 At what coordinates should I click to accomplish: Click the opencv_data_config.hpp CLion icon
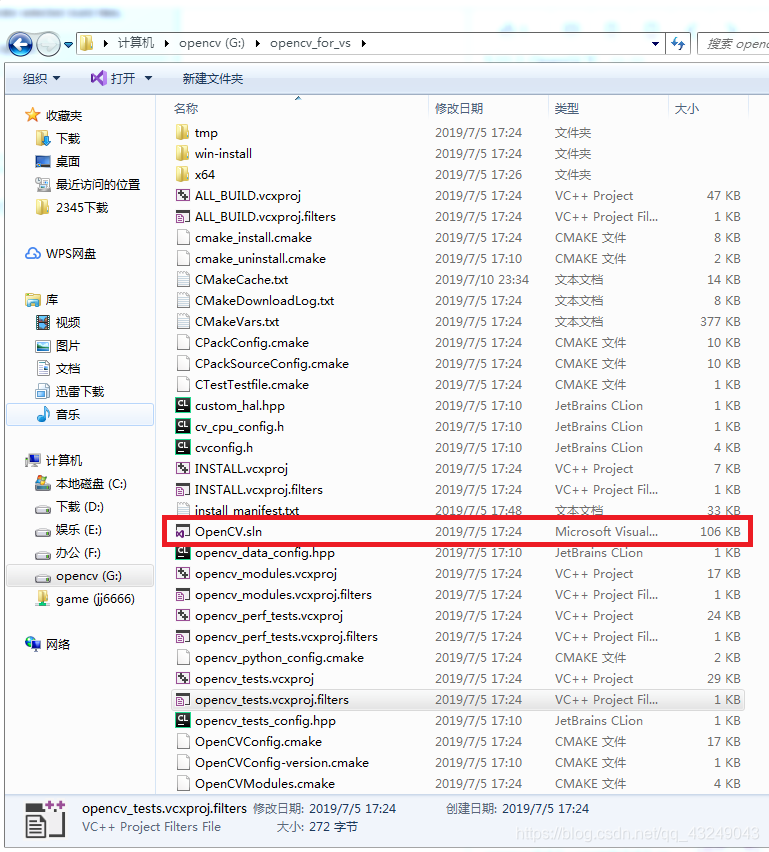183,553
